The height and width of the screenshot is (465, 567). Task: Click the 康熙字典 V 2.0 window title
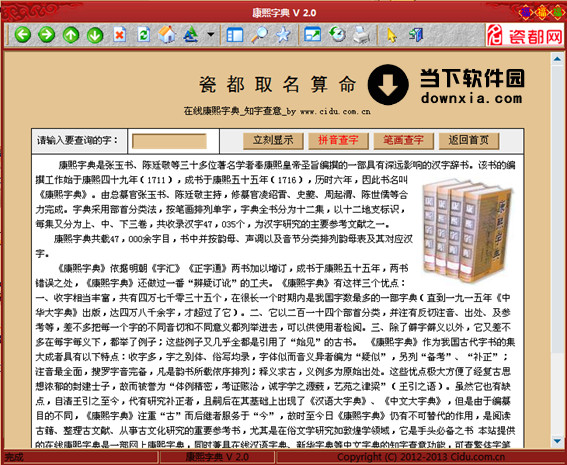(x=284, y=13)
